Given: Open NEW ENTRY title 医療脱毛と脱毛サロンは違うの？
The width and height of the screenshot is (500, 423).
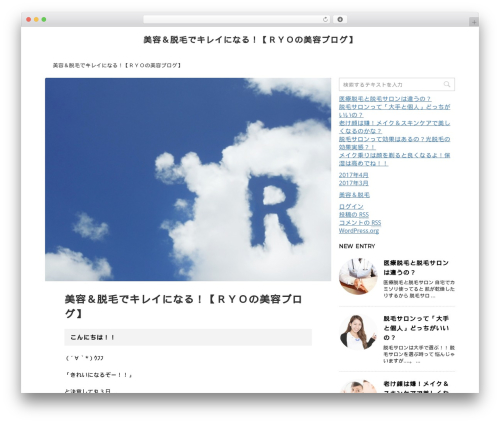Looking at the screenshot, I should click(416, 267).
